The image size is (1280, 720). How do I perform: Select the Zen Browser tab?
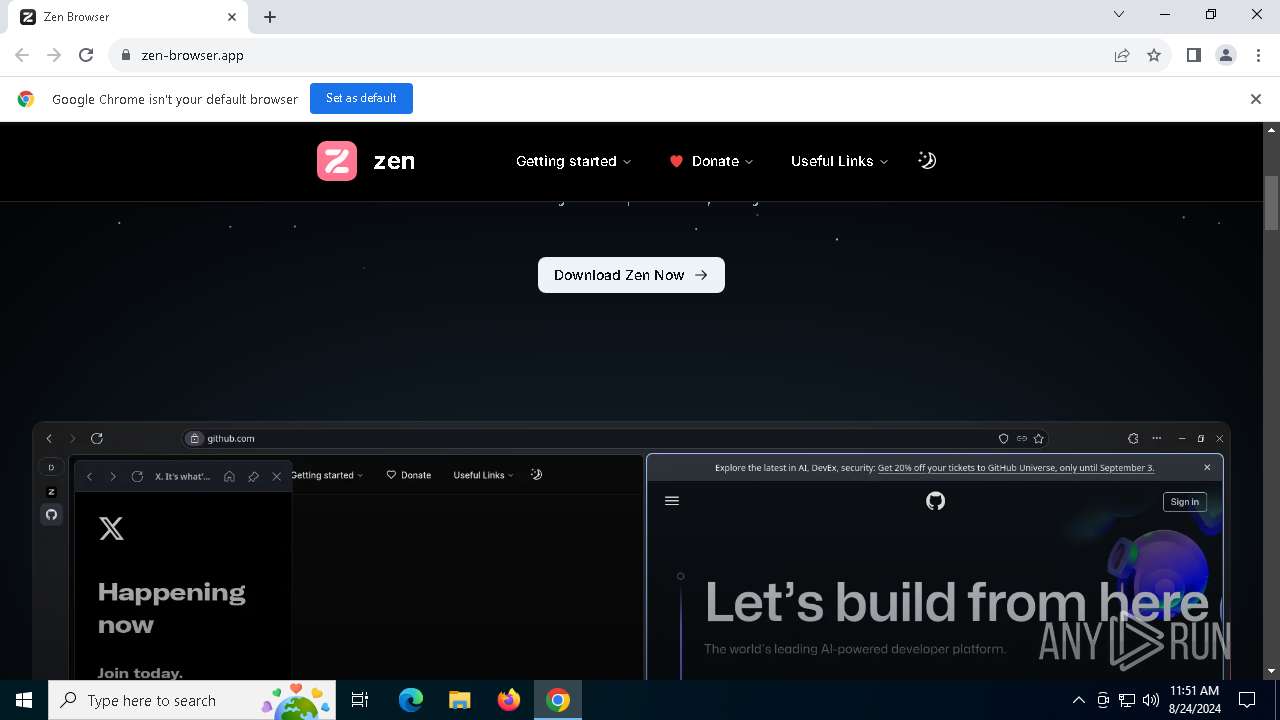(x=128, y=17)
